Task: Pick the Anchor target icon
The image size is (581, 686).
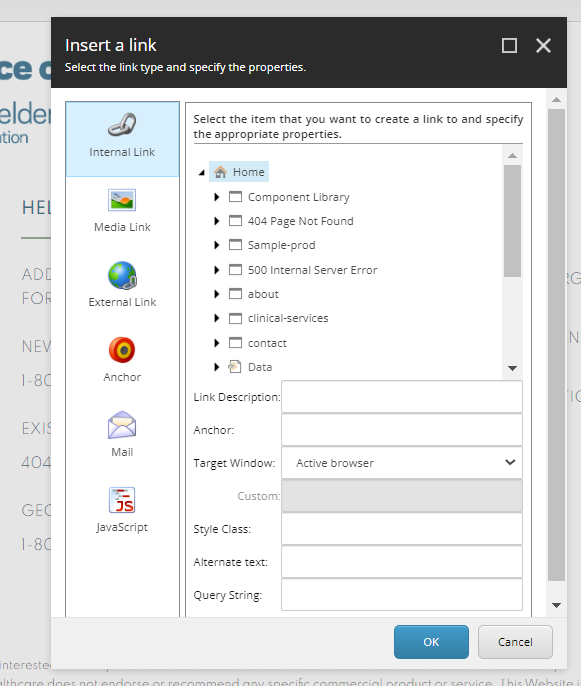Action: click(122, 350)
